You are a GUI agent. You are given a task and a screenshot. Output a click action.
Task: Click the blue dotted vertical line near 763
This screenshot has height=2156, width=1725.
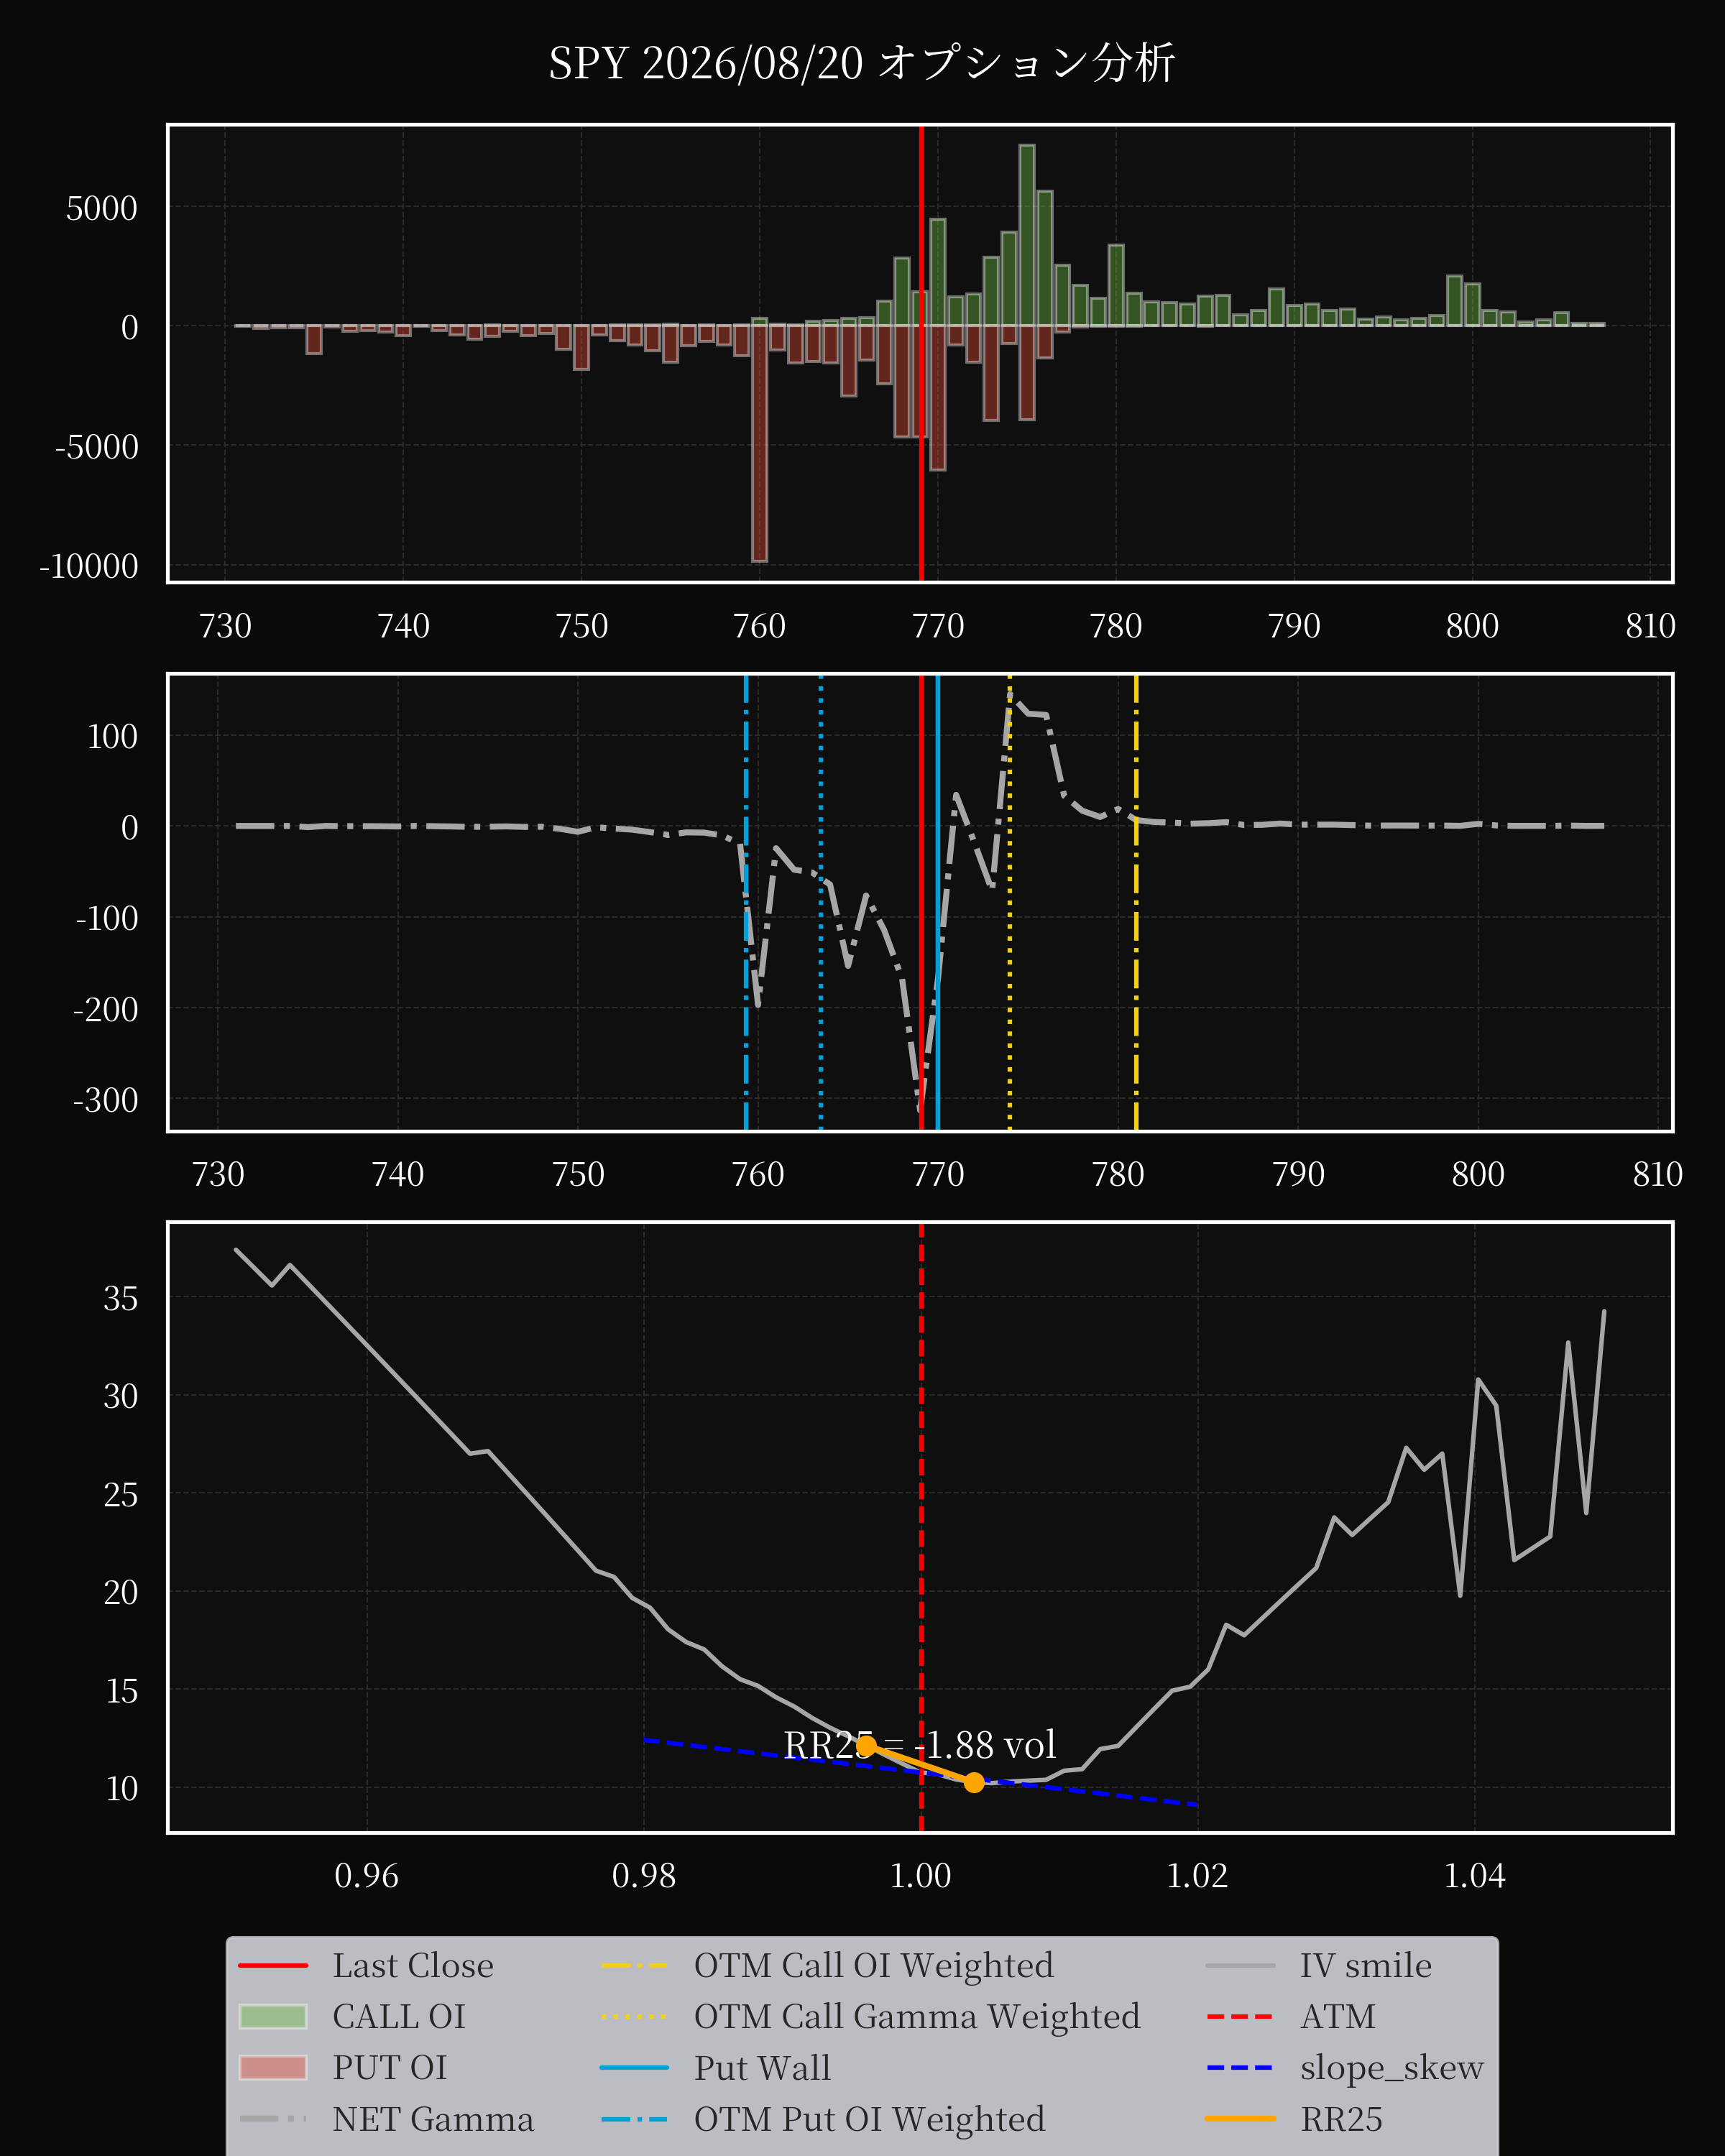coord(821,902)
